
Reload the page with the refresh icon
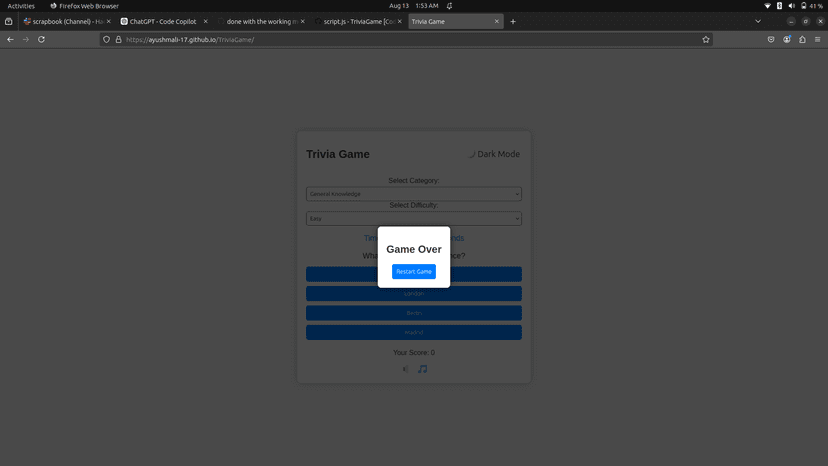click(41, 39)
